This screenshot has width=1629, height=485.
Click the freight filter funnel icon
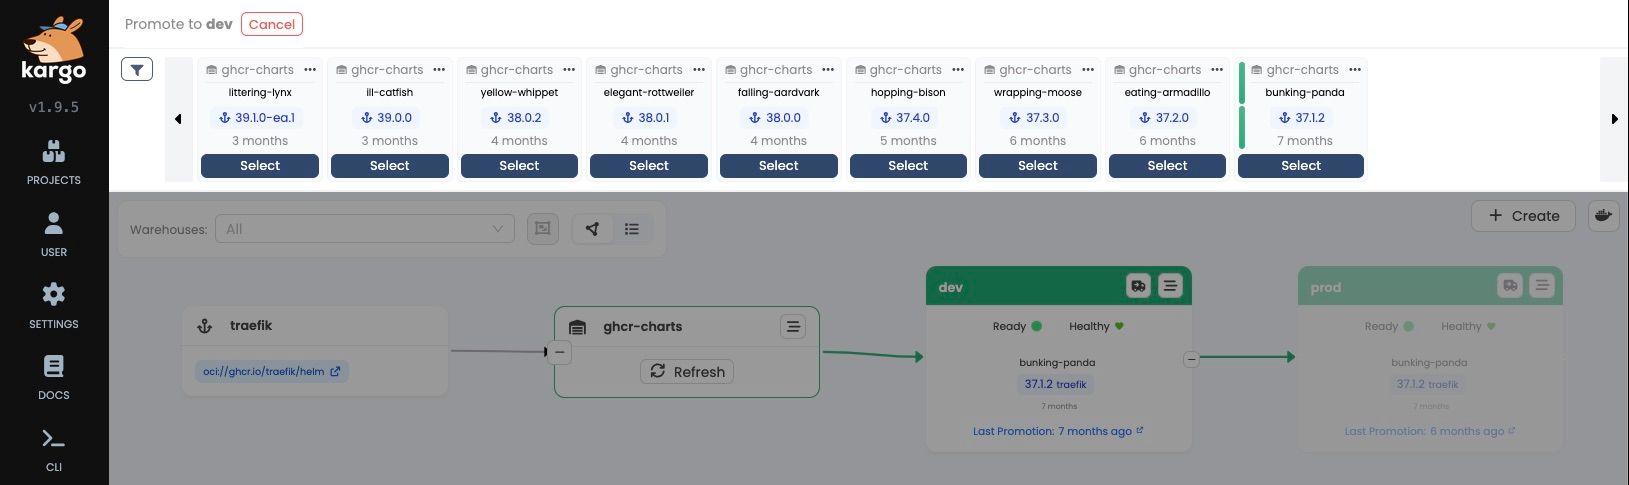[x=137, y=70]
